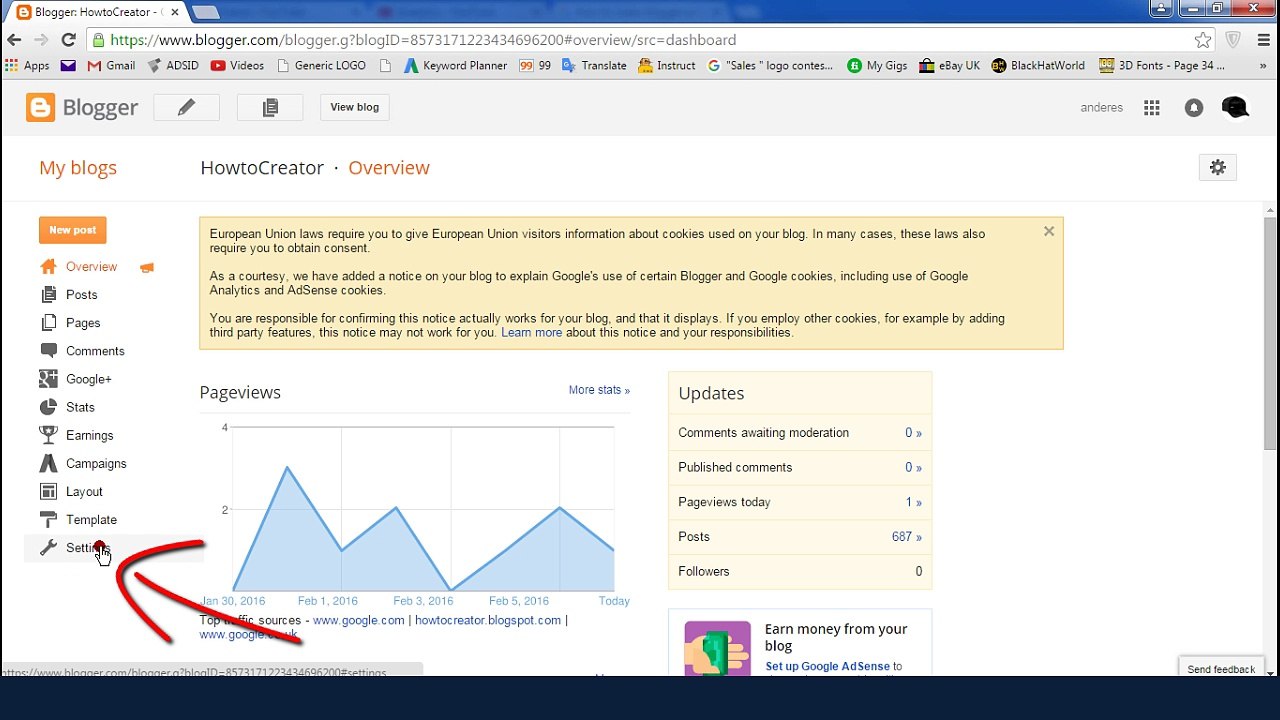Open the Keyword Planner bookmark
The height and width of the screenshot is (720, 1280).
(x=455, y=66)
